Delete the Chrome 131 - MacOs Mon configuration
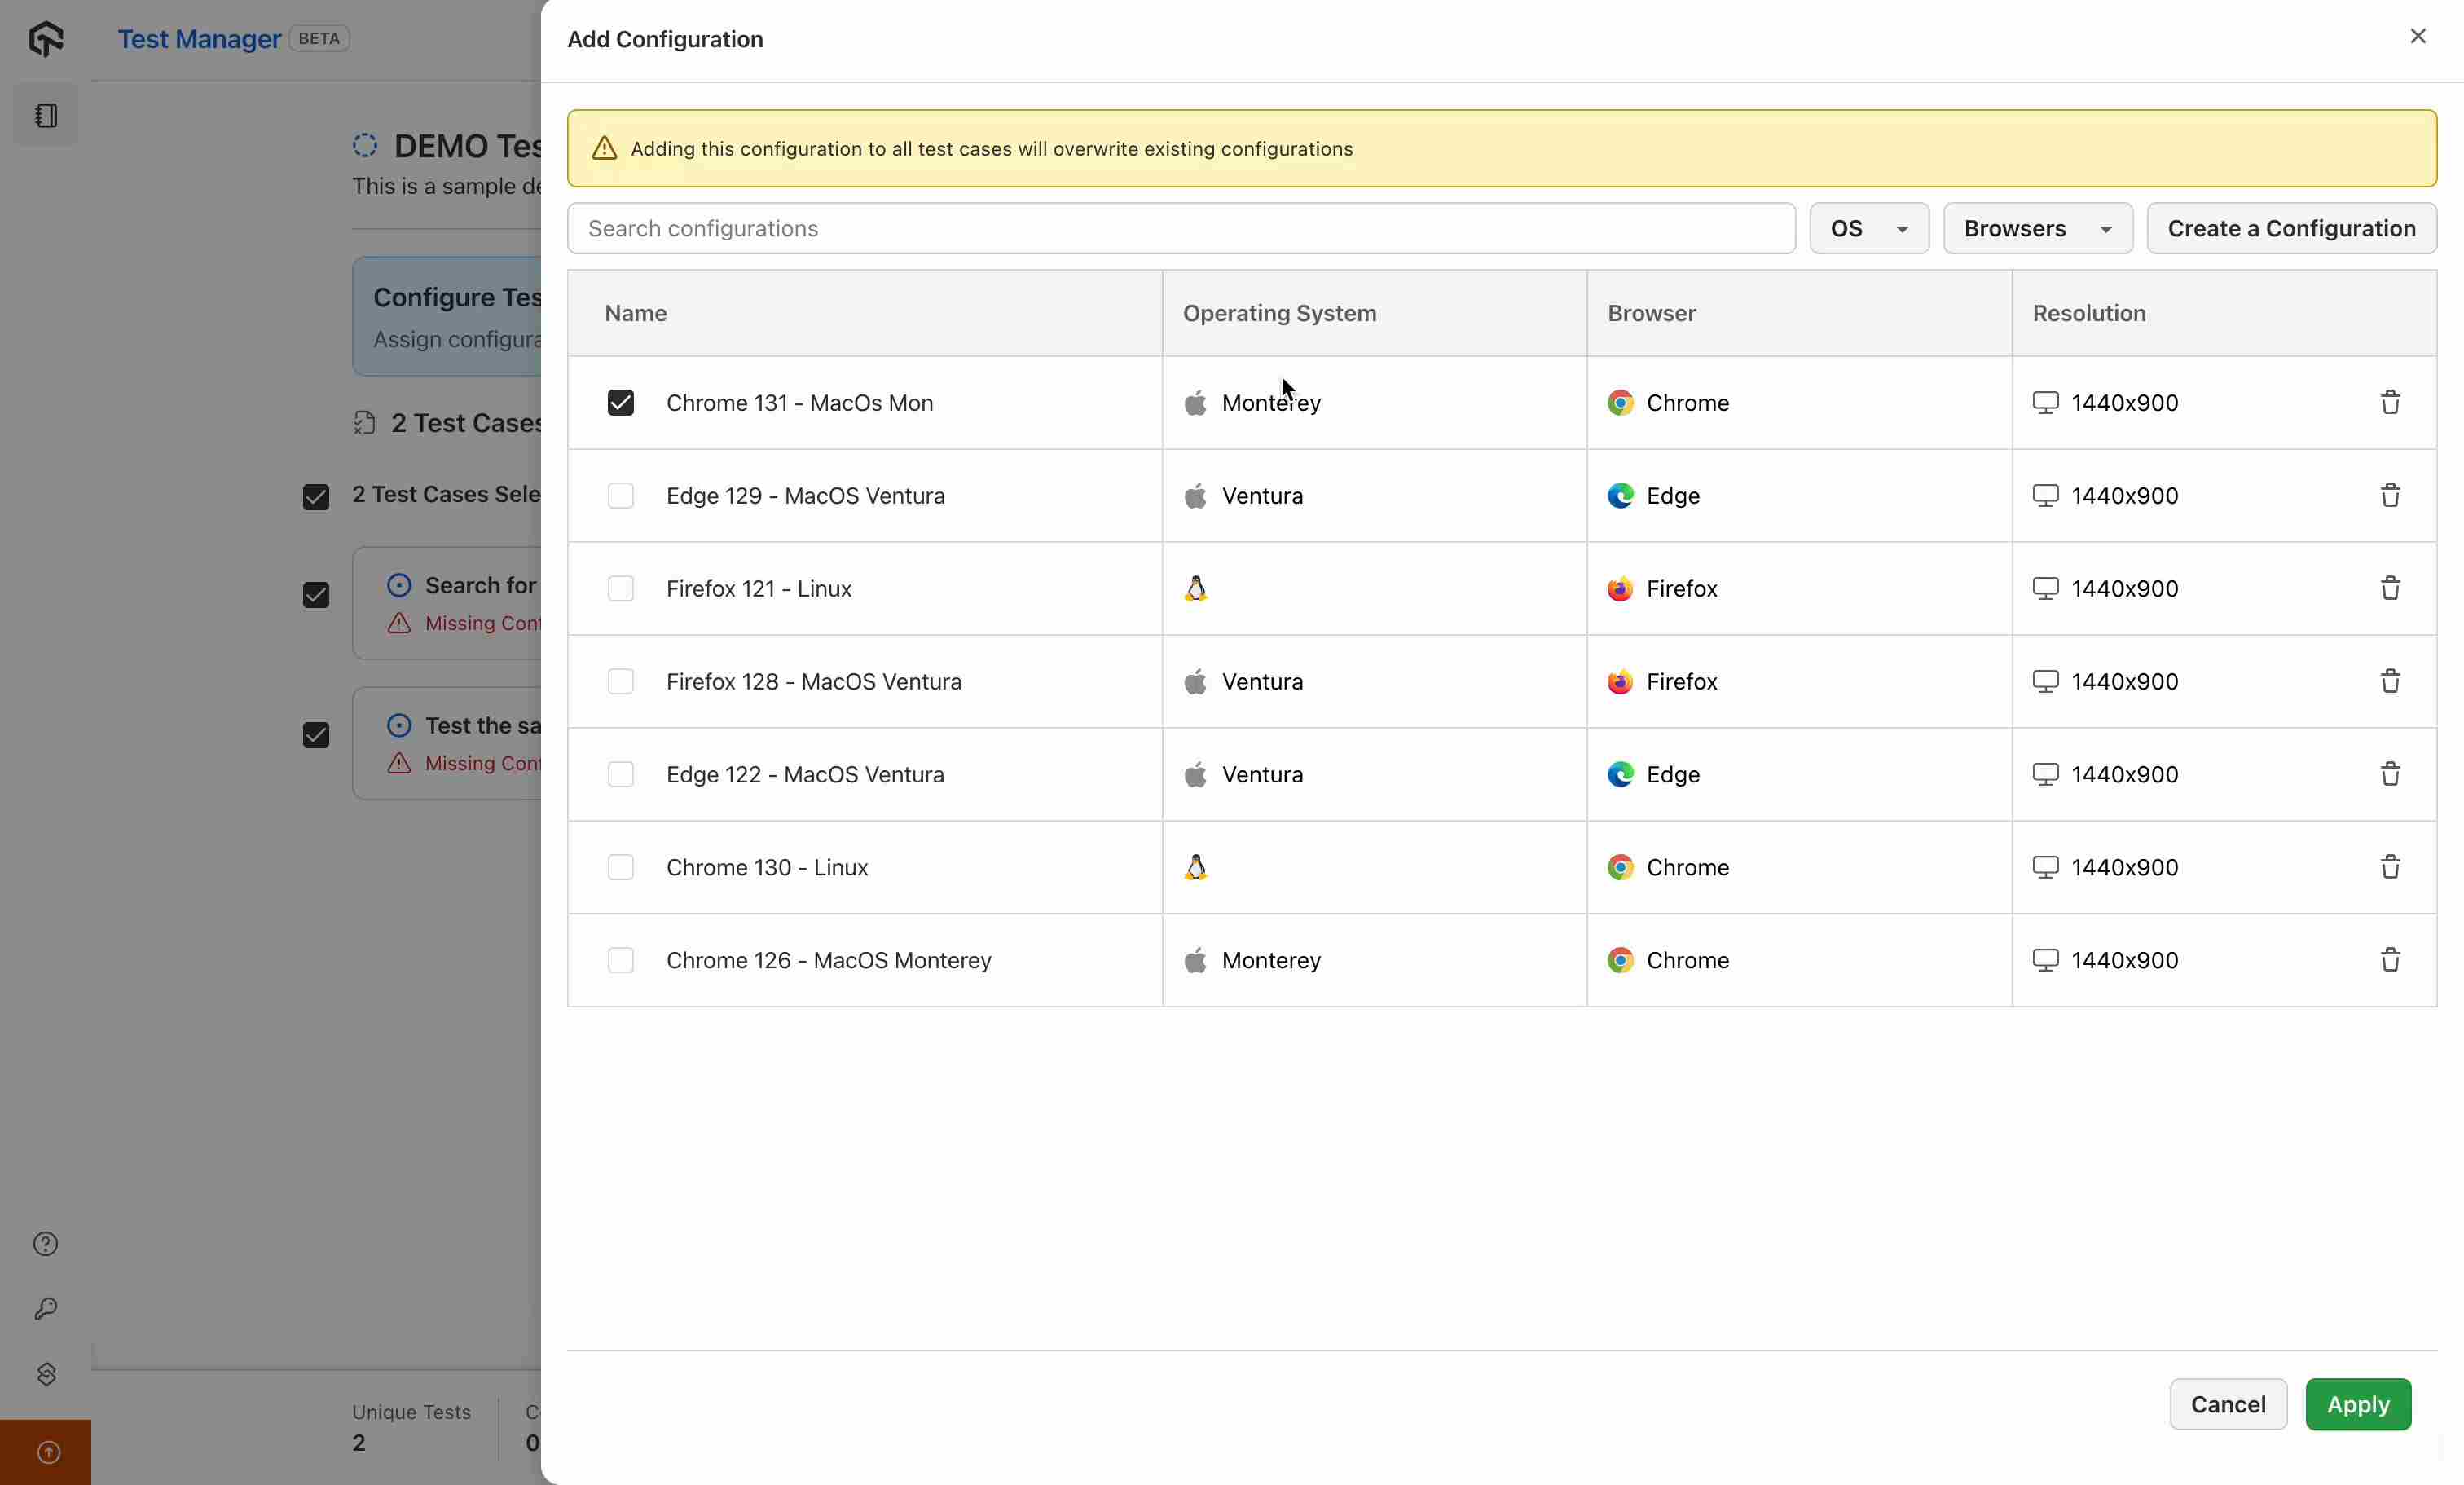The width and height of the screenshot is (2464, 1485). (x=2390, y=402)
